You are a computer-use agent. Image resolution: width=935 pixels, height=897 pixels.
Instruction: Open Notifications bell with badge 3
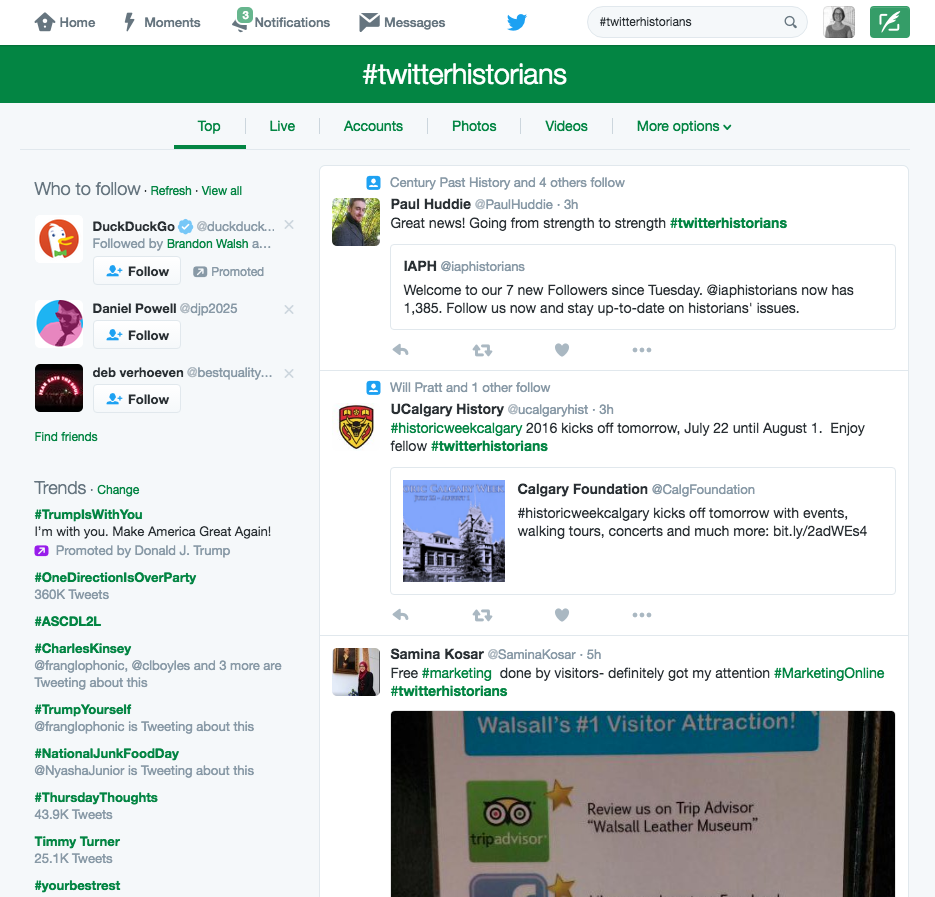(x=242, y=20)
